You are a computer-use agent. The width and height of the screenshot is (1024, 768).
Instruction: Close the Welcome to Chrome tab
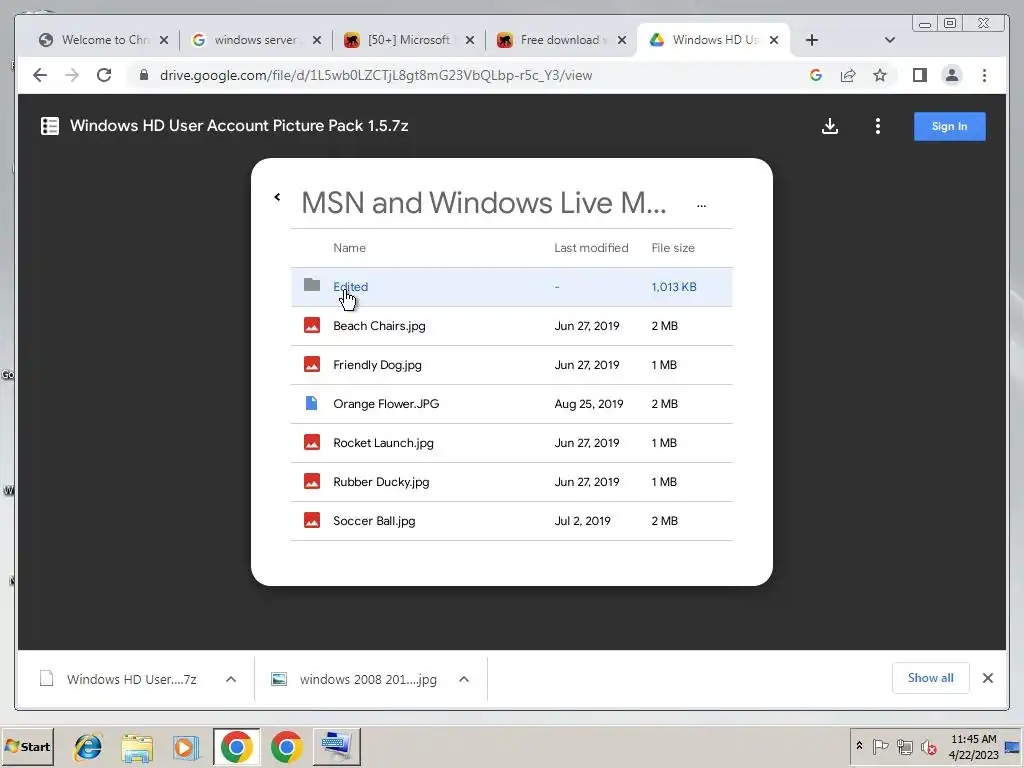[x=164, y=40]
